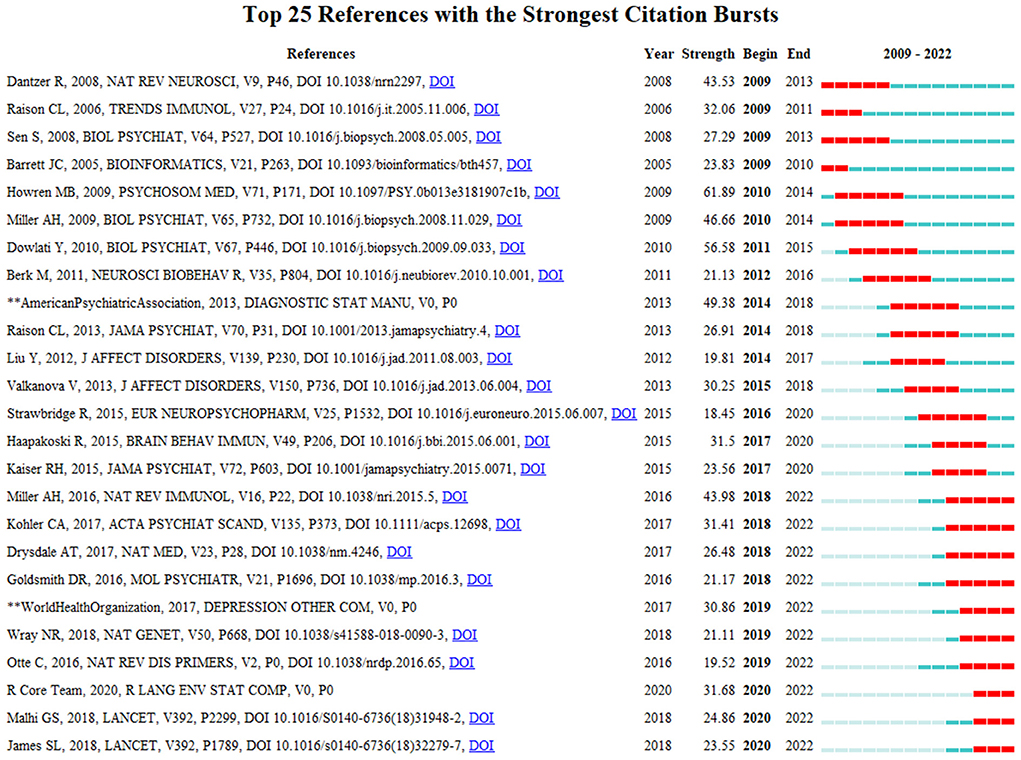Select strength value 18.45 for Strawbridge R

[719, 414]
